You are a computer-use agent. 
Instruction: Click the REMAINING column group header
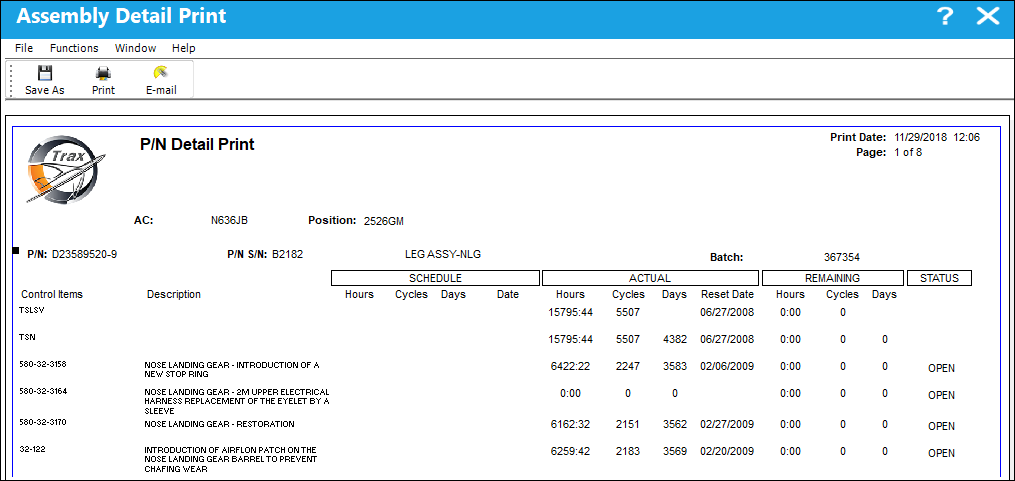(x=832, y=278)
